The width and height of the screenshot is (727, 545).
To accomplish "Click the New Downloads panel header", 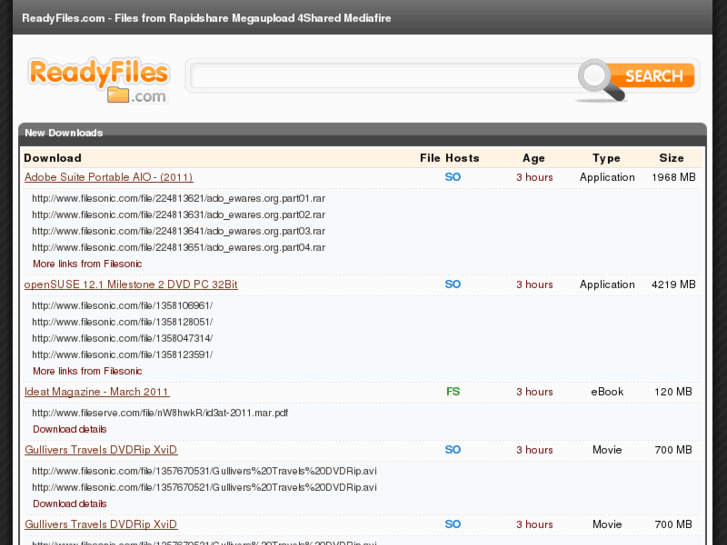I will pyautogui.click(x=363, y=133).
